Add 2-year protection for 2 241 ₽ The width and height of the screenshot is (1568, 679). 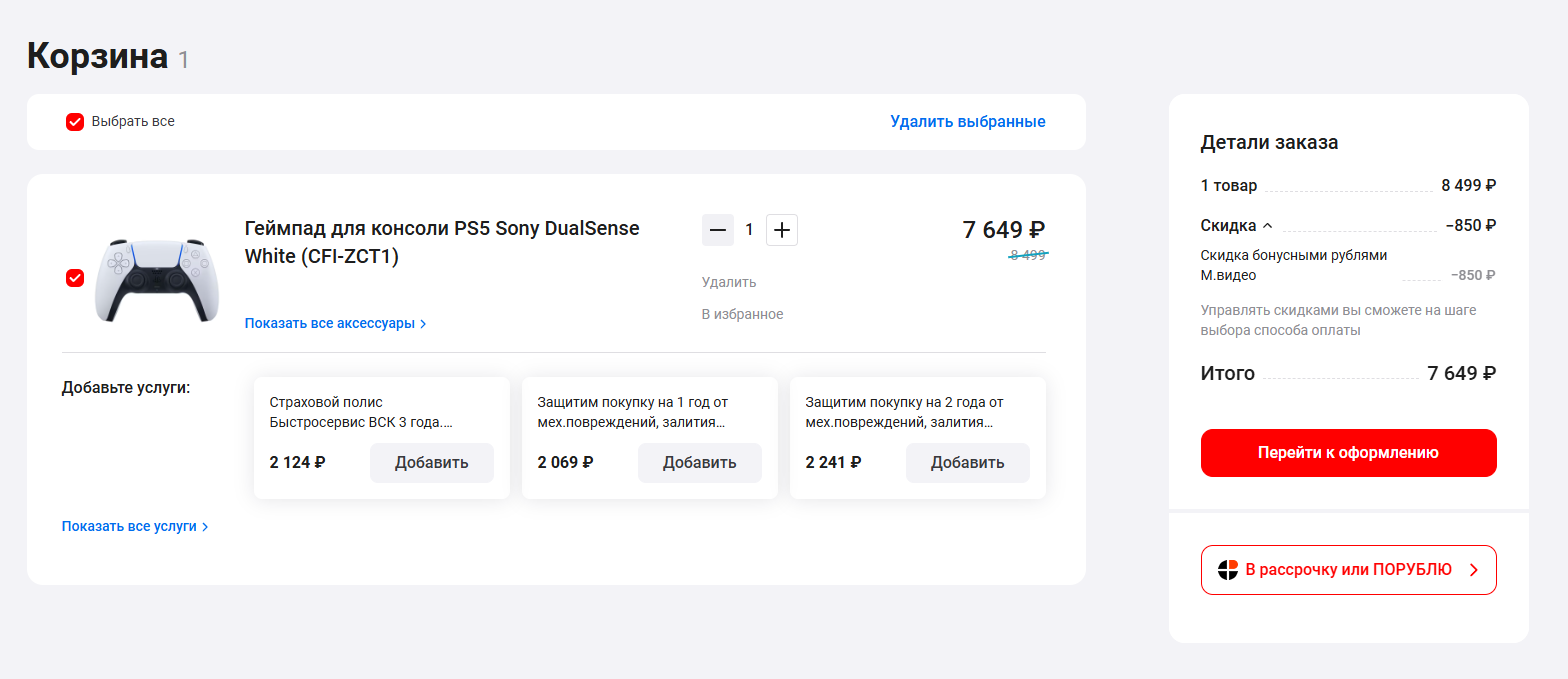[x=967, y=463]
